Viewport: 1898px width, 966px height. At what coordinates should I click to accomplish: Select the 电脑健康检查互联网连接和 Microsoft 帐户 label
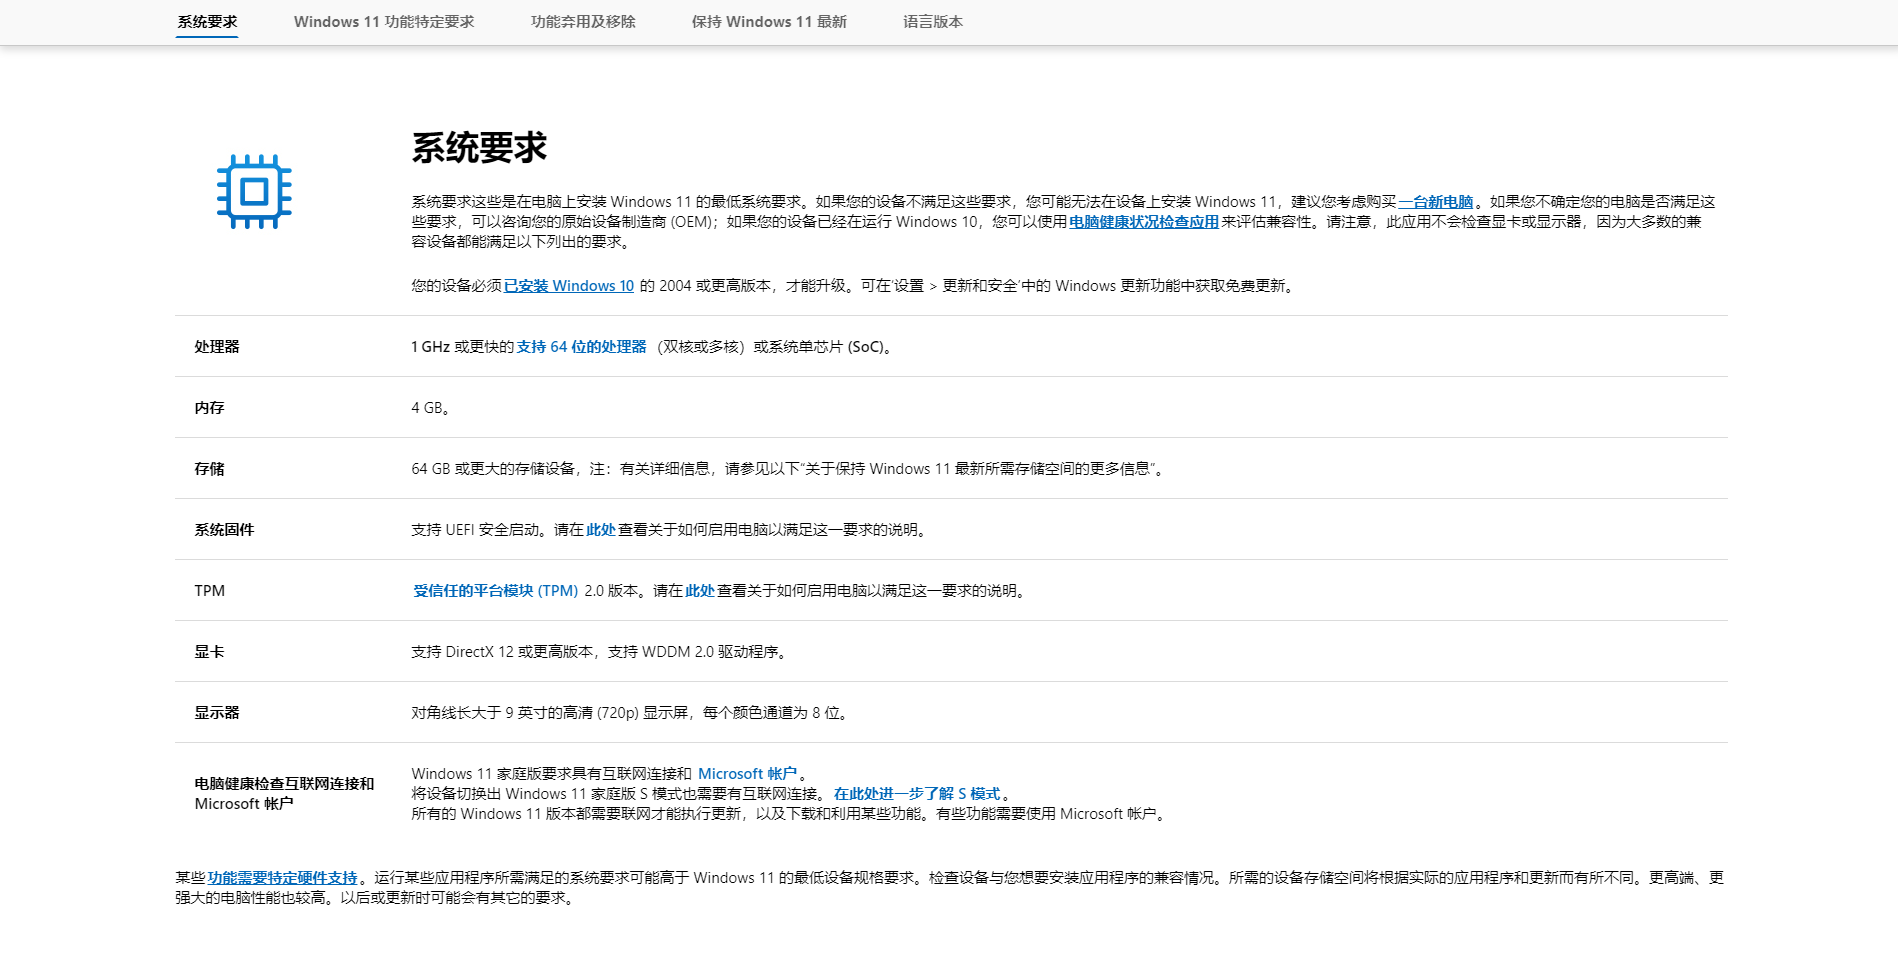(x=284, y=794)
